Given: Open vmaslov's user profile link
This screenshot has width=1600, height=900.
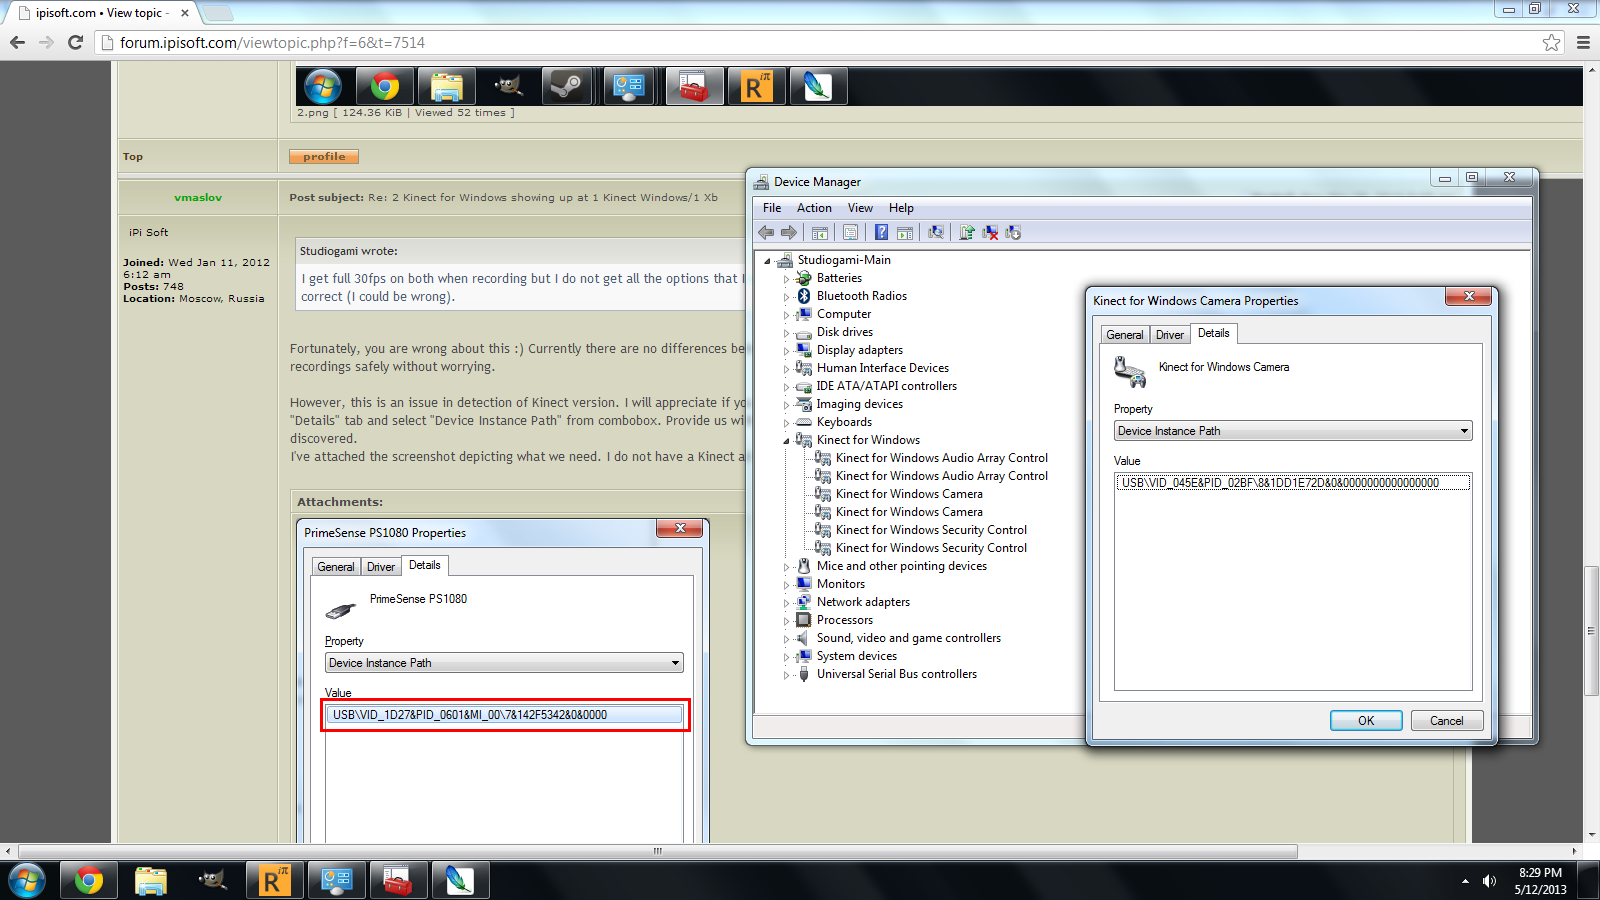Looking at the screenshot, I should pyautogui.click(x=198, y=198).
